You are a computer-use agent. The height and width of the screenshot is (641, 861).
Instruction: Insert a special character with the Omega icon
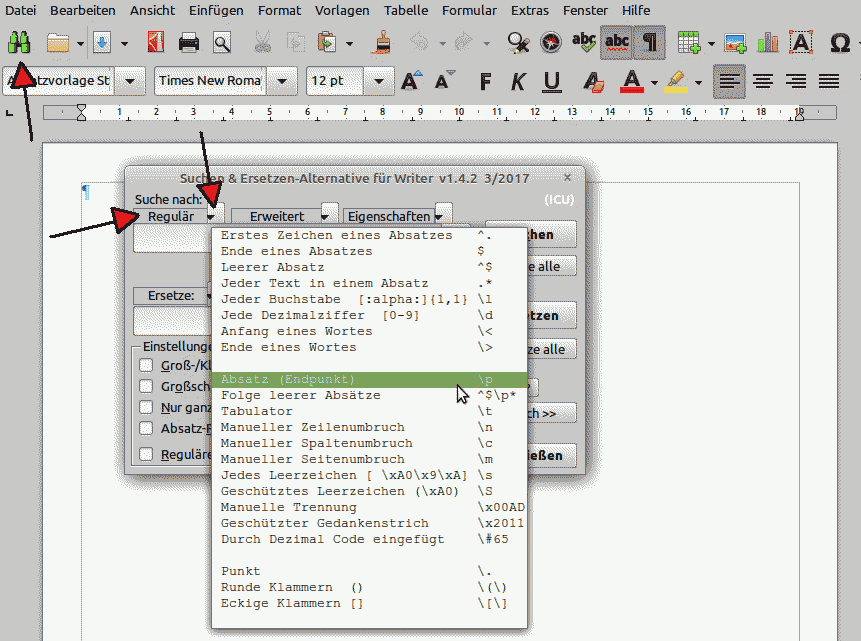839,43
